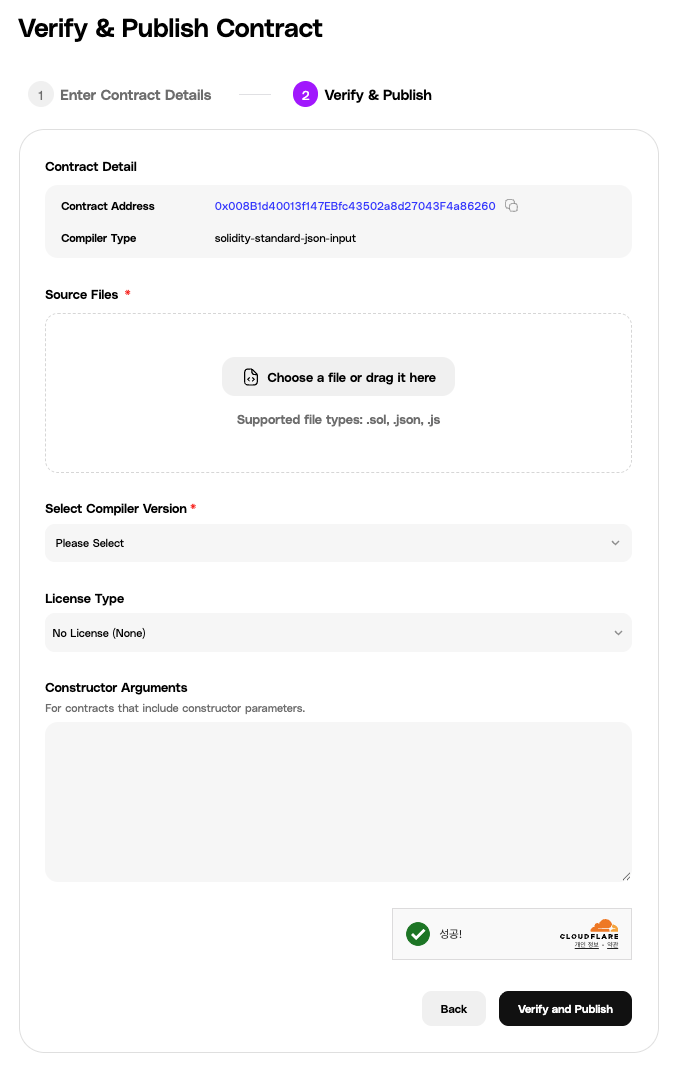
Task: Open the contract address hyperlink
Action: coord(355,206)
